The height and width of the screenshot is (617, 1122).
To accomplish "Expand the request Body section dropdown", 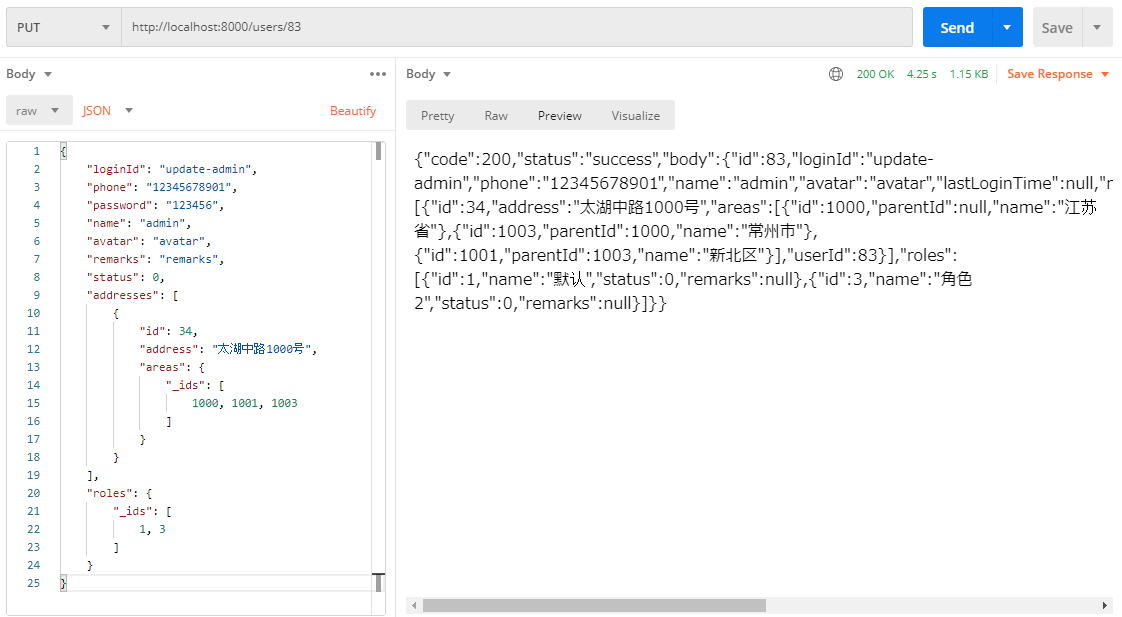I will tap(29, 74).
